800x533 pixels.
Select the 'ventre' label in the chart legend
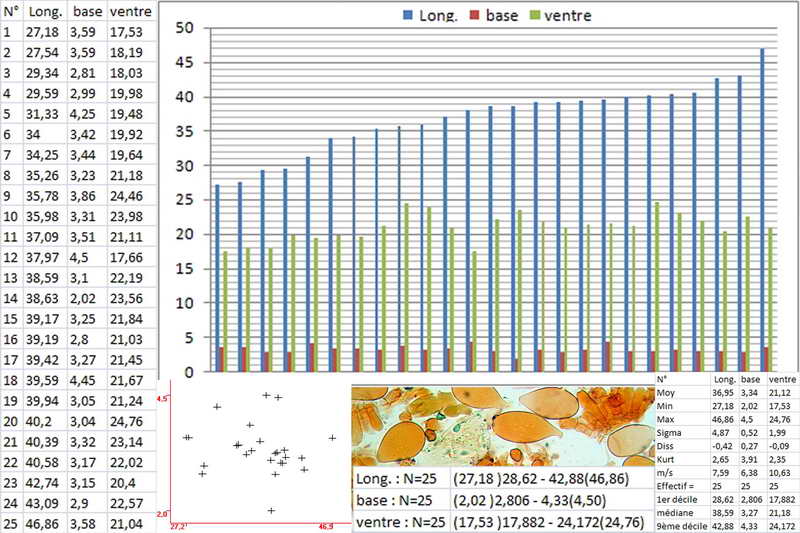[568, 16]
